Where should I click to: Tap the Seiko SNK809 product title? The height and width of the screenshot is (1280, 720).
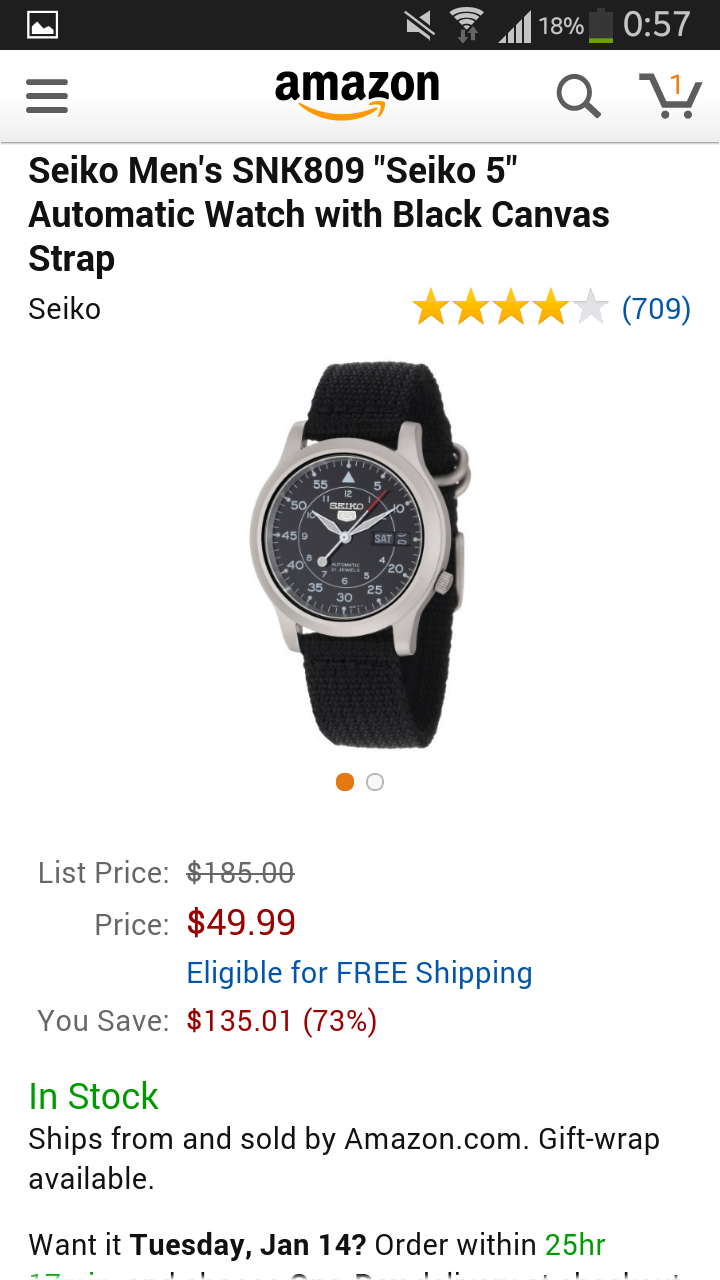pyautogui.click(x=320, y=215)
